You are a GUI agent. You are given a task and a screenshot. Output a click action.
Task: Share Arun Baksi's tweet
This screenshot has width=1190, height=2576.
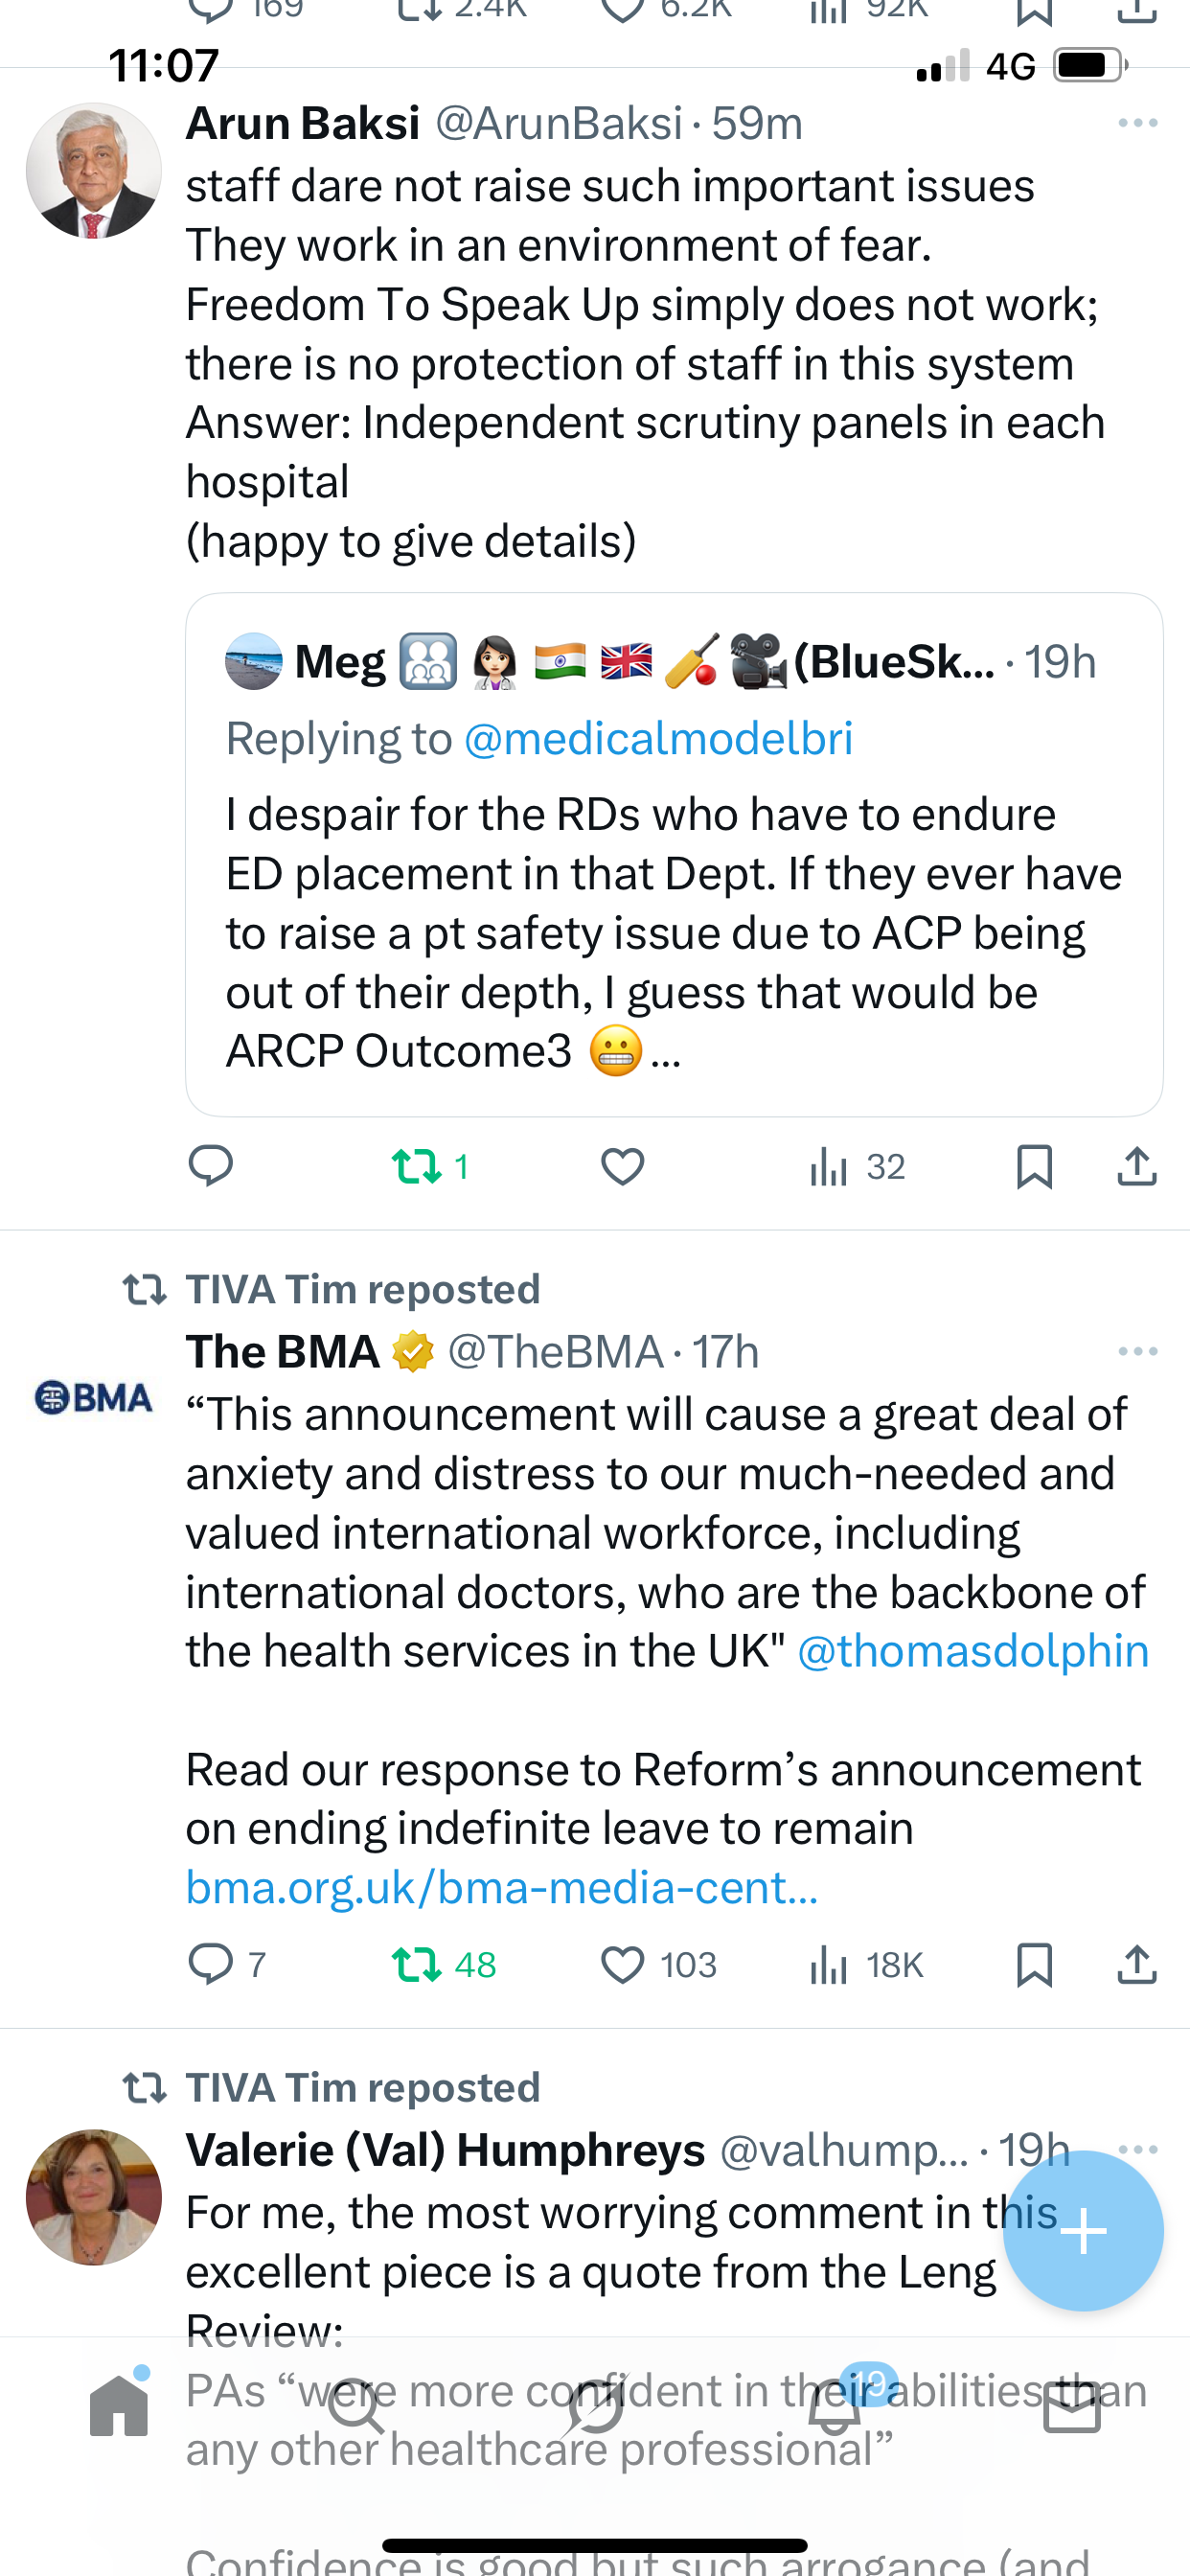click(1137, 1166)
